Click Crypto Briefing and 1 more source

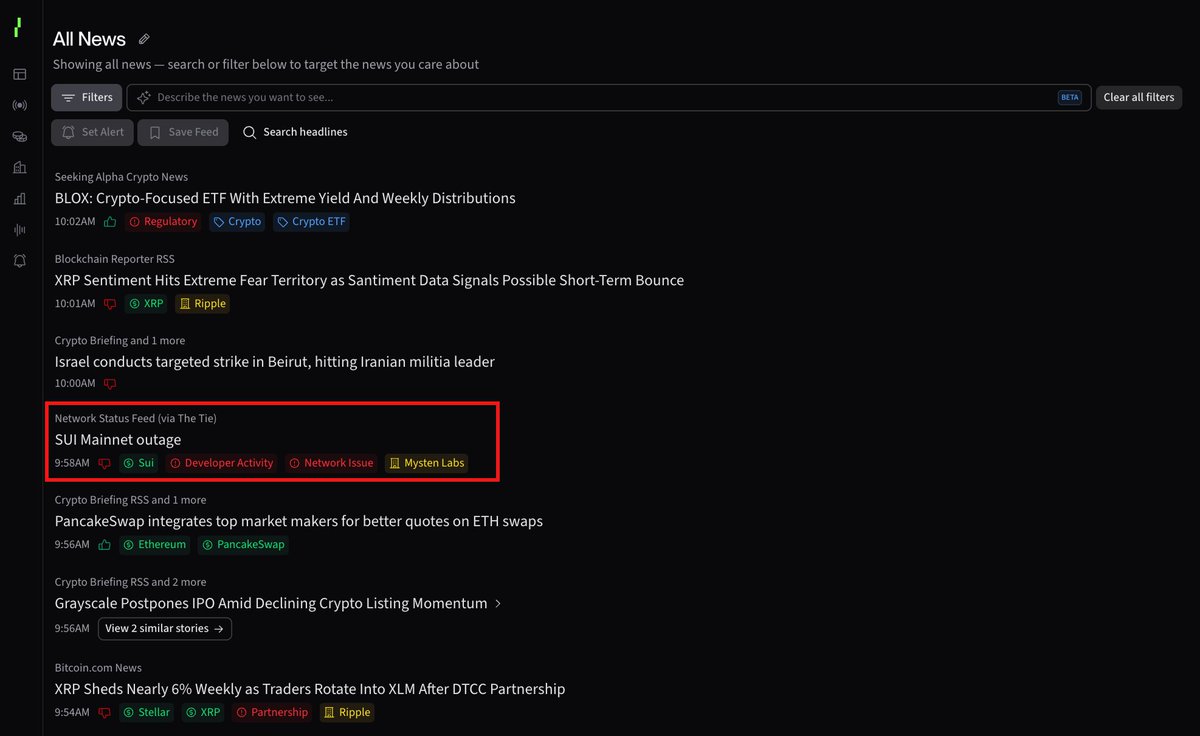point(120,341)
